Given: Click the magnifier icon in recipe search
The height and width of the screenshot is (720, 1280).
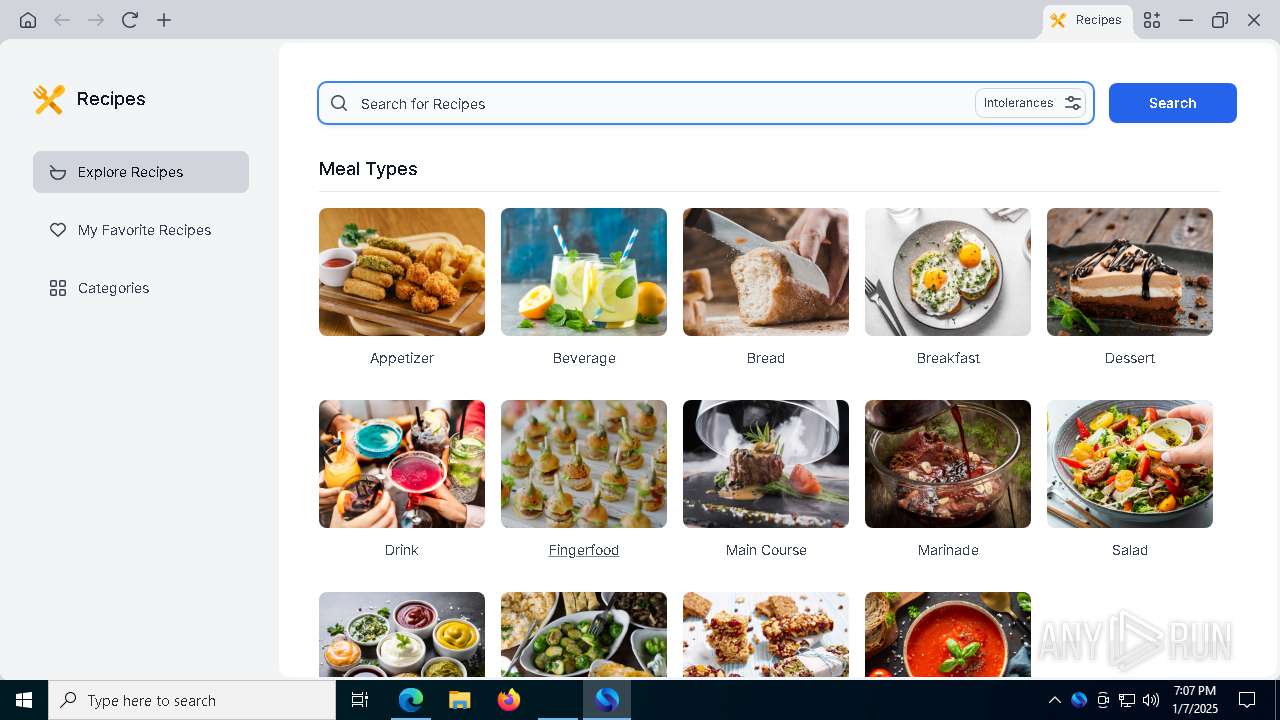Looking at the screenshot, I should click(339, 103).
